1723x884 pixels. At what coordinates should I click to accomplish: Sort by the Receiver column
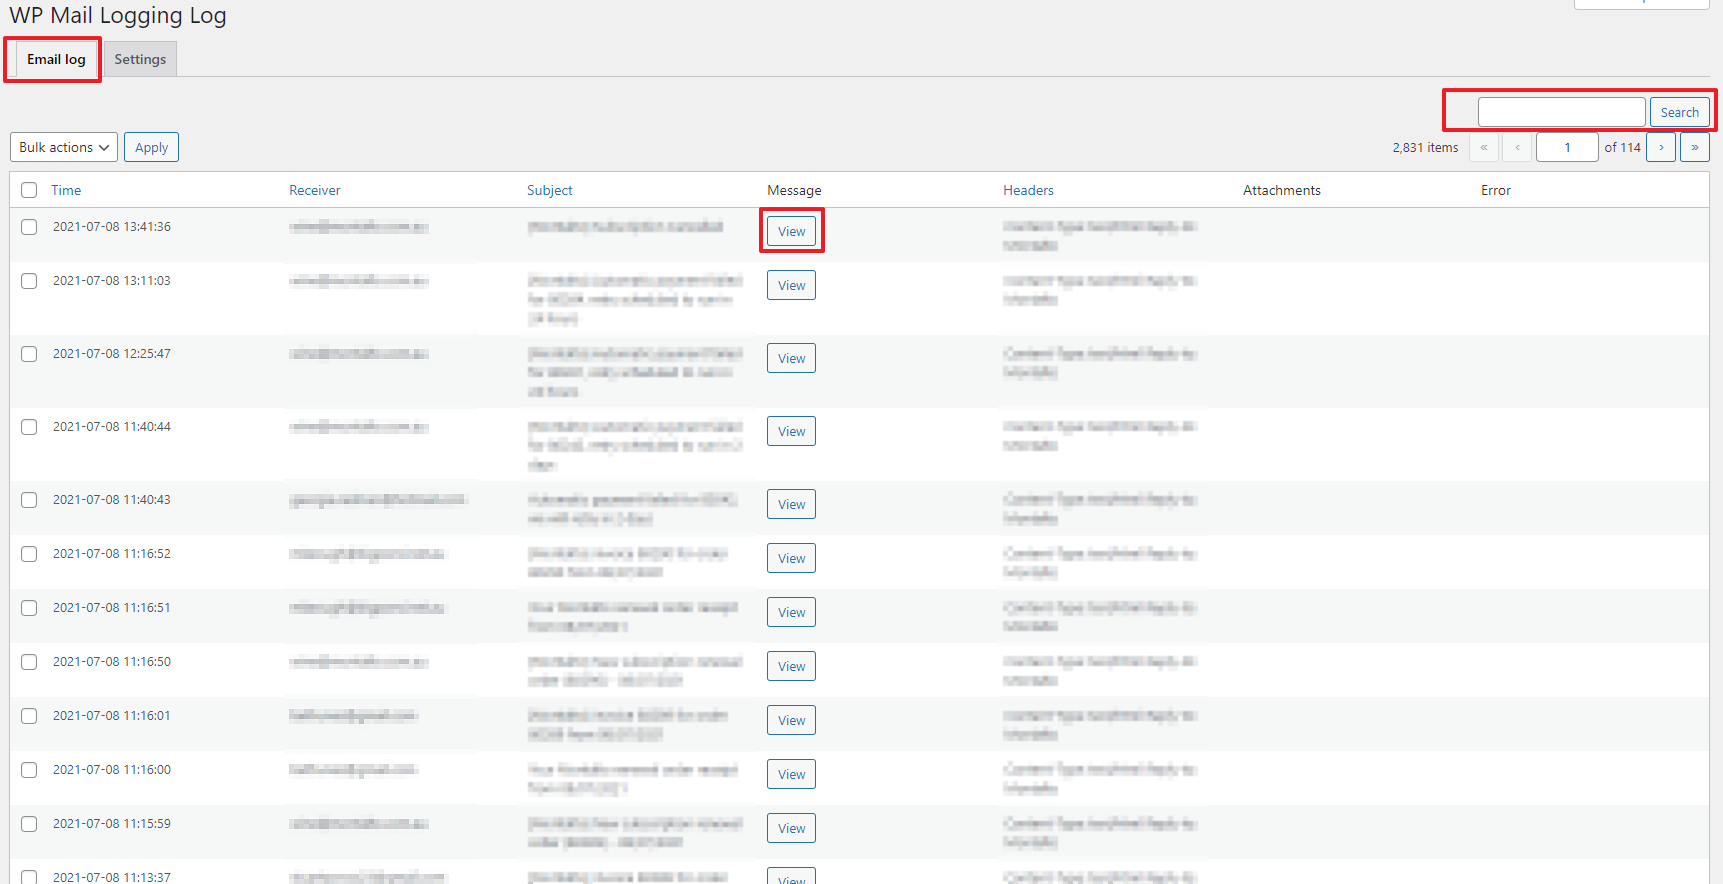coord(314,190)
